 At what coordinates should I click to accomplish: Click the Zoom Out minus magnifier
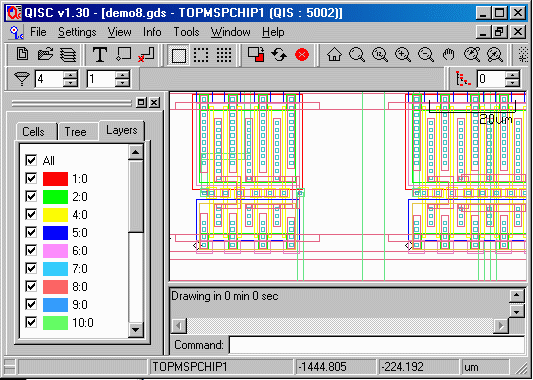coord(426,55)
